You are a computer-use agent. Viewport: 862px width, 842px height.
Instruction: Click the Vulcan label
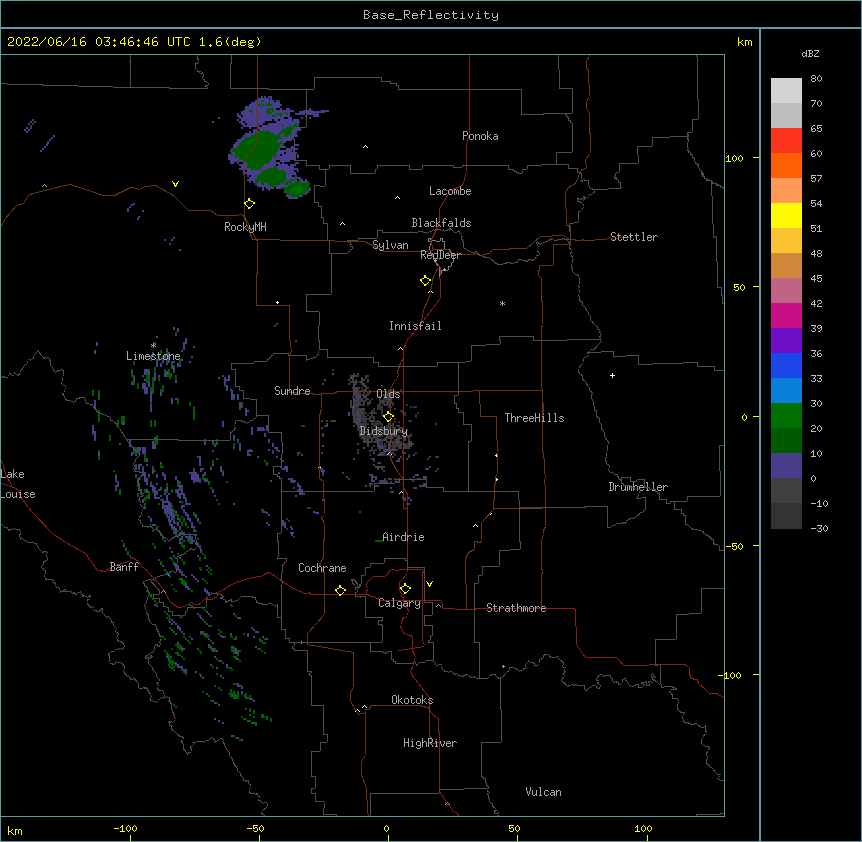coord(543,792)
